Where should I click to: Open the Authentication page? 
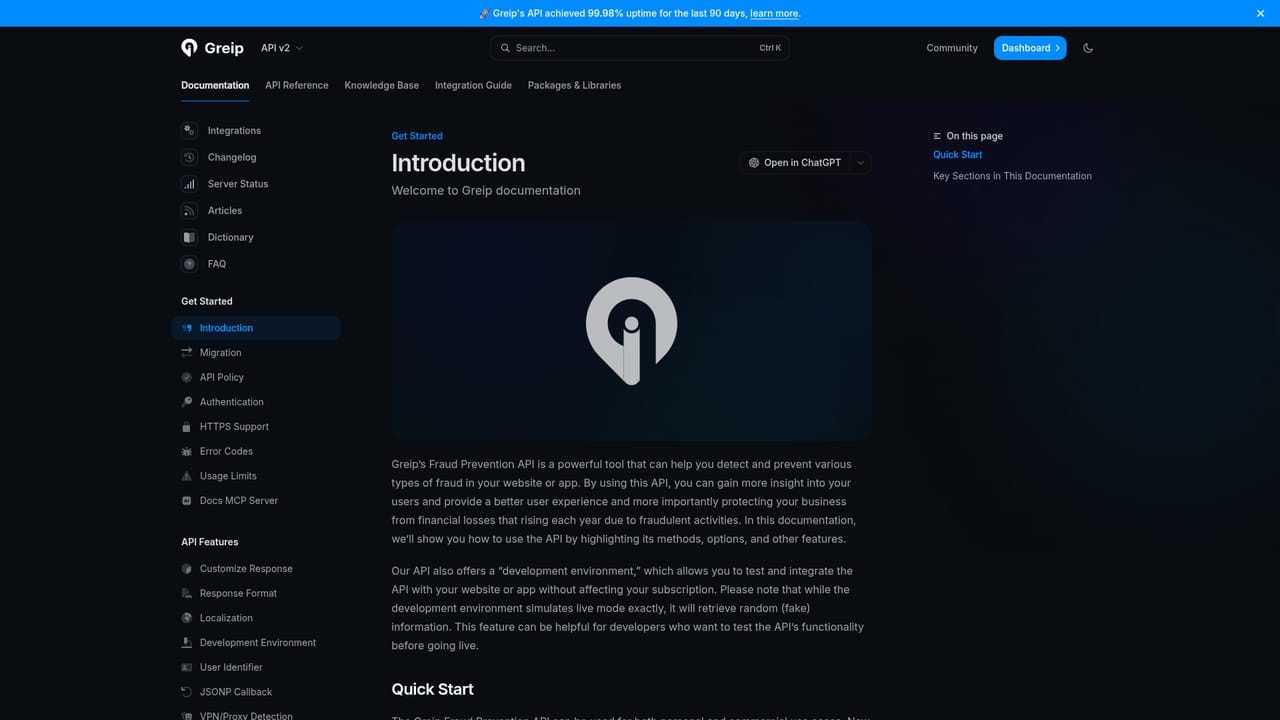(x=256, y=402)
